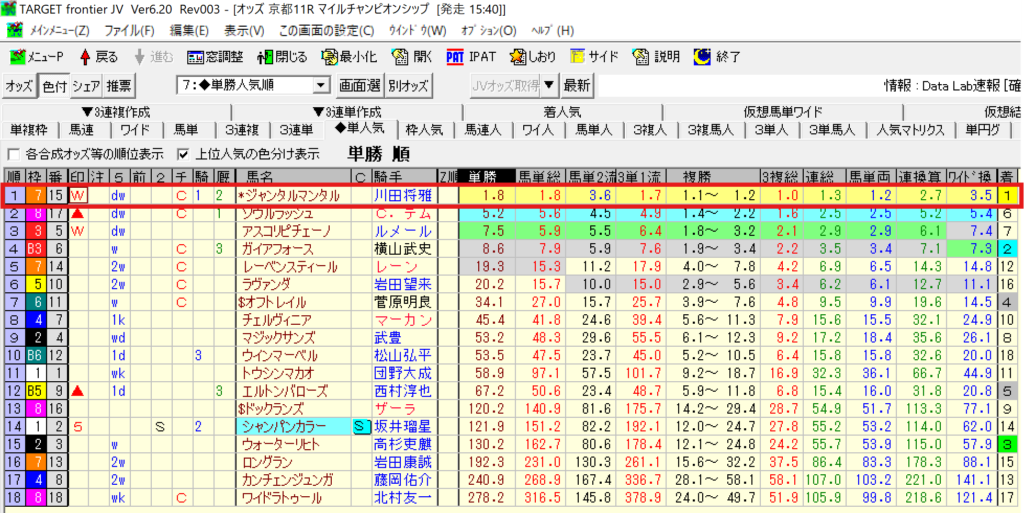The width and height of the screenshot is (1024, 513).
Task: Click the yellow 着 cell in first row
Action: (1009, 196)
